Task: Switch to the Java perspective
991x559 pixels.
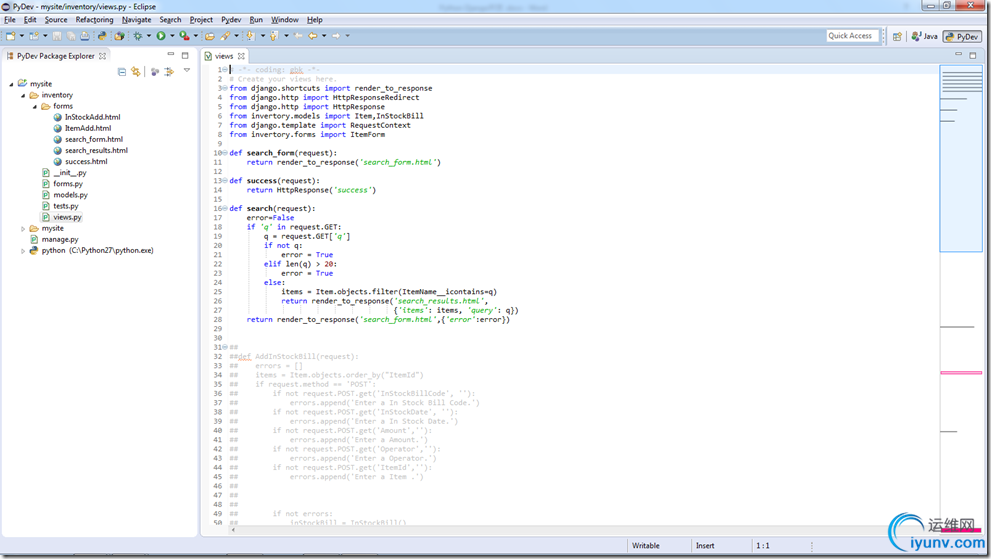Action: (x=924, y=37)
